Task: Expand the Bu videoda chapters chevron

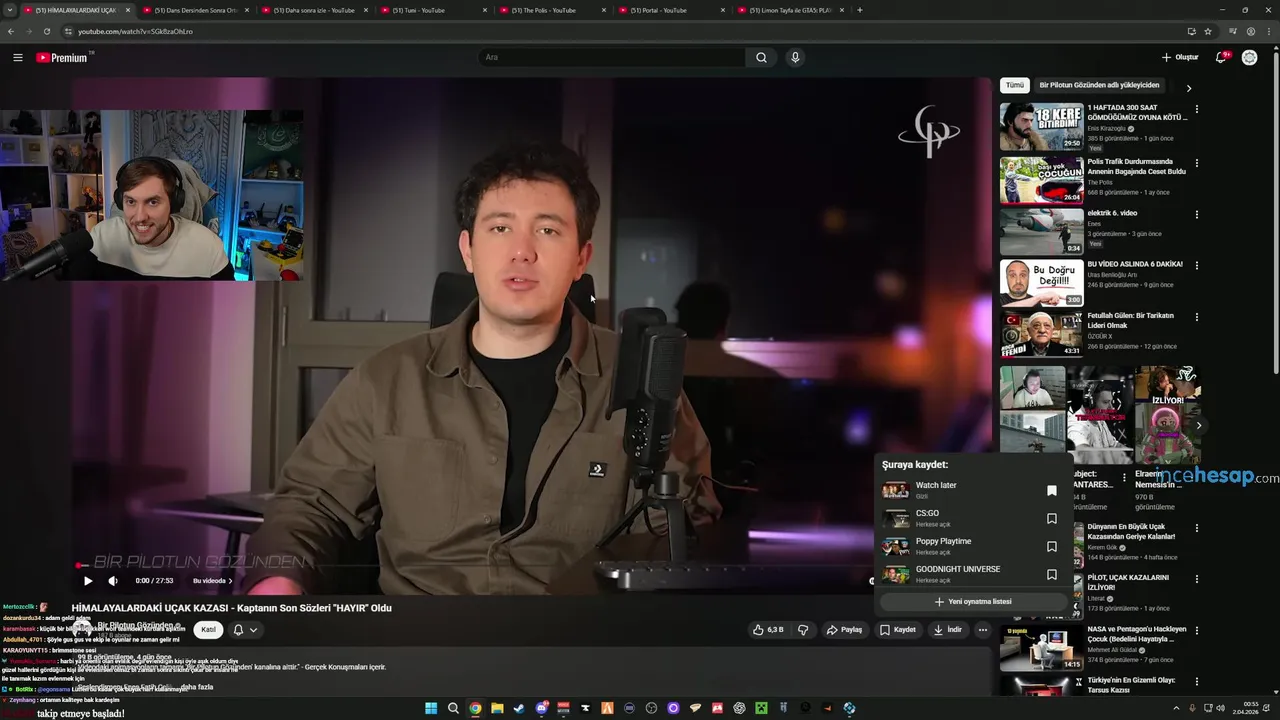Action: click(230, 581)
